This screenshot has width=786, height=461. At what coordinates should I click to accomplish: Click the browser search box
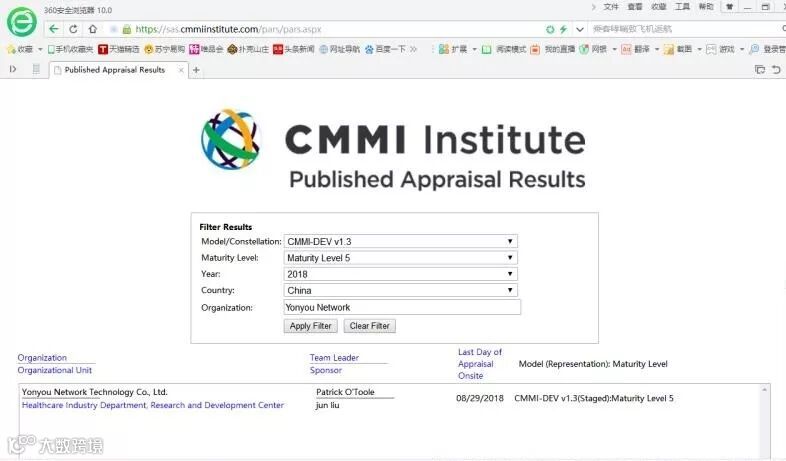tap(682, 30)
